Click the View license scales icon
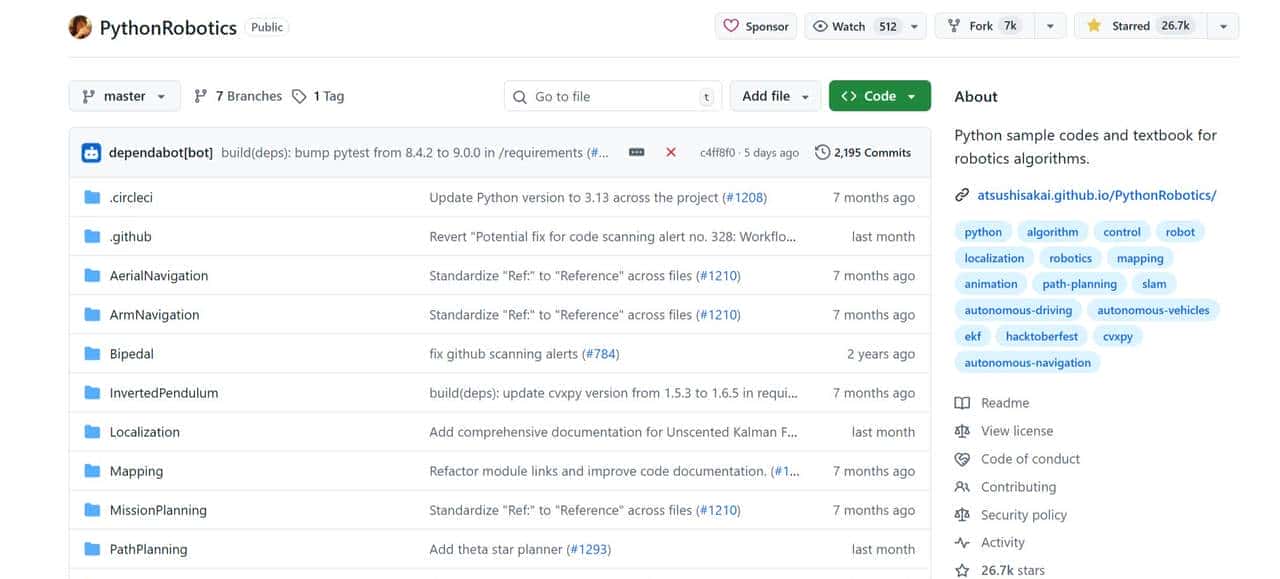This screenshot has width=1280, height=579. pyautogui.click(x=962, y=430)
